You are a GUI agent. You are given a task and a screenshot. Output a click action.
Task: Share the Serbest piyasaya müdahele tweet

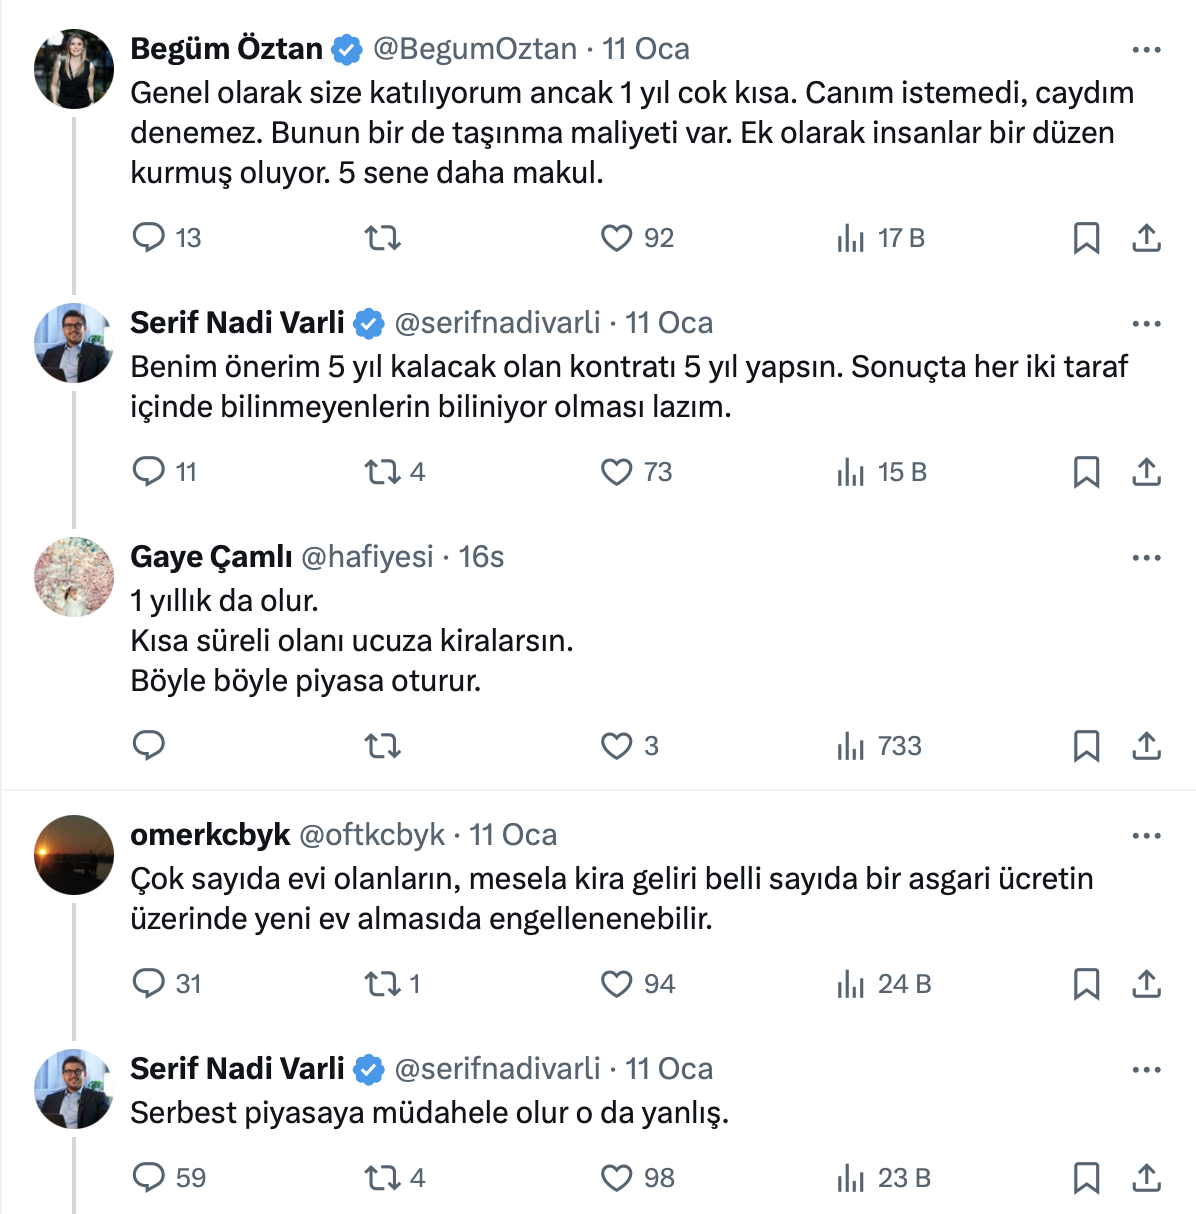pyautogui.click(x=1146, y=1178)
